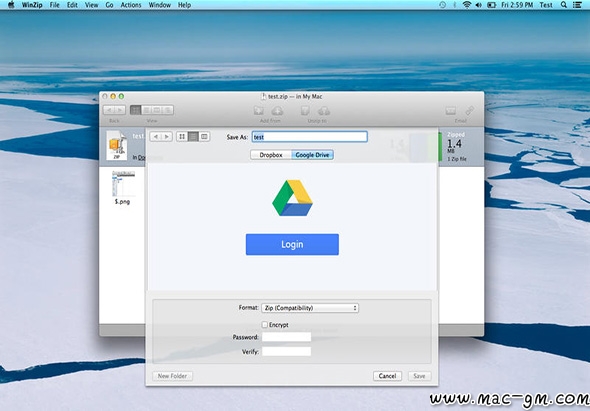This screenshot has width=590, height=411.
Task: Switch save dialog to icon view
Action: [x=182, y=137]
